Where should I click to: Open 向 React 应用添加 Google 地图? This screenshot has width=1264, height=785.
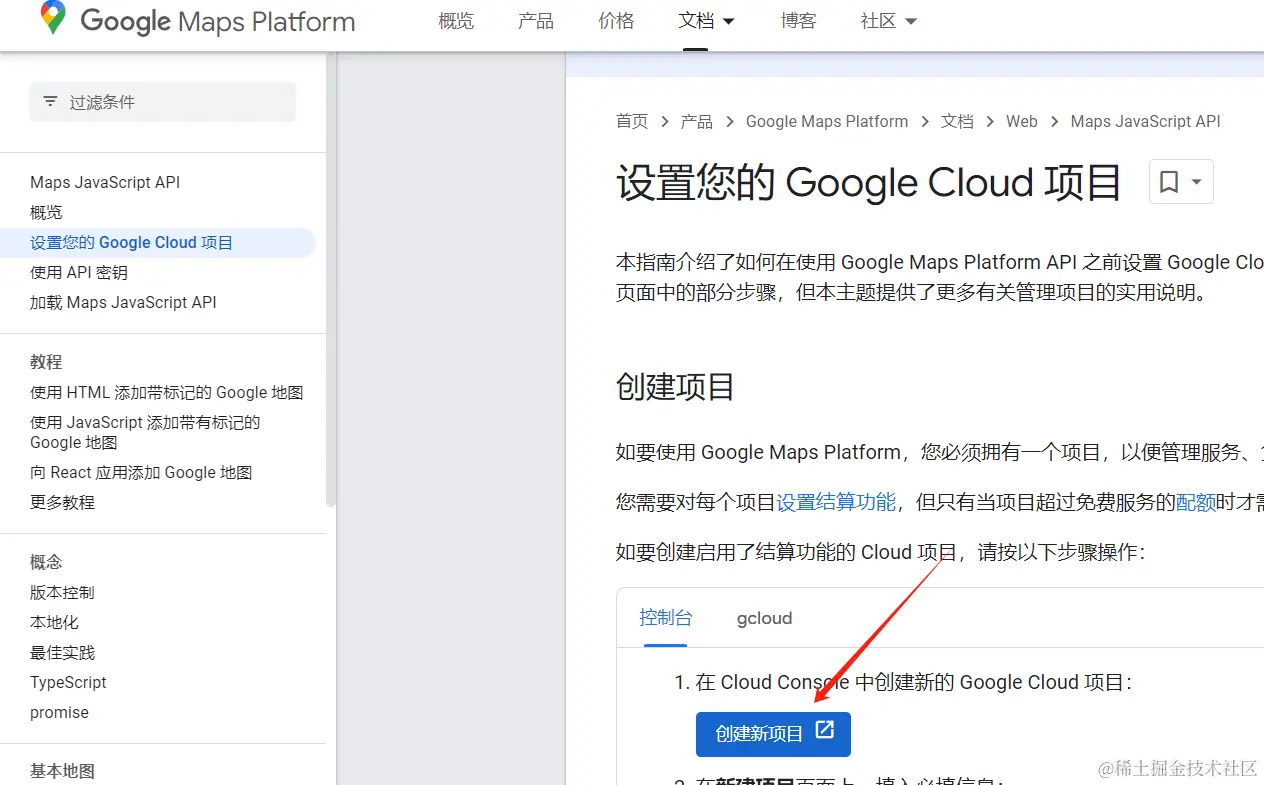pos(141,472)
